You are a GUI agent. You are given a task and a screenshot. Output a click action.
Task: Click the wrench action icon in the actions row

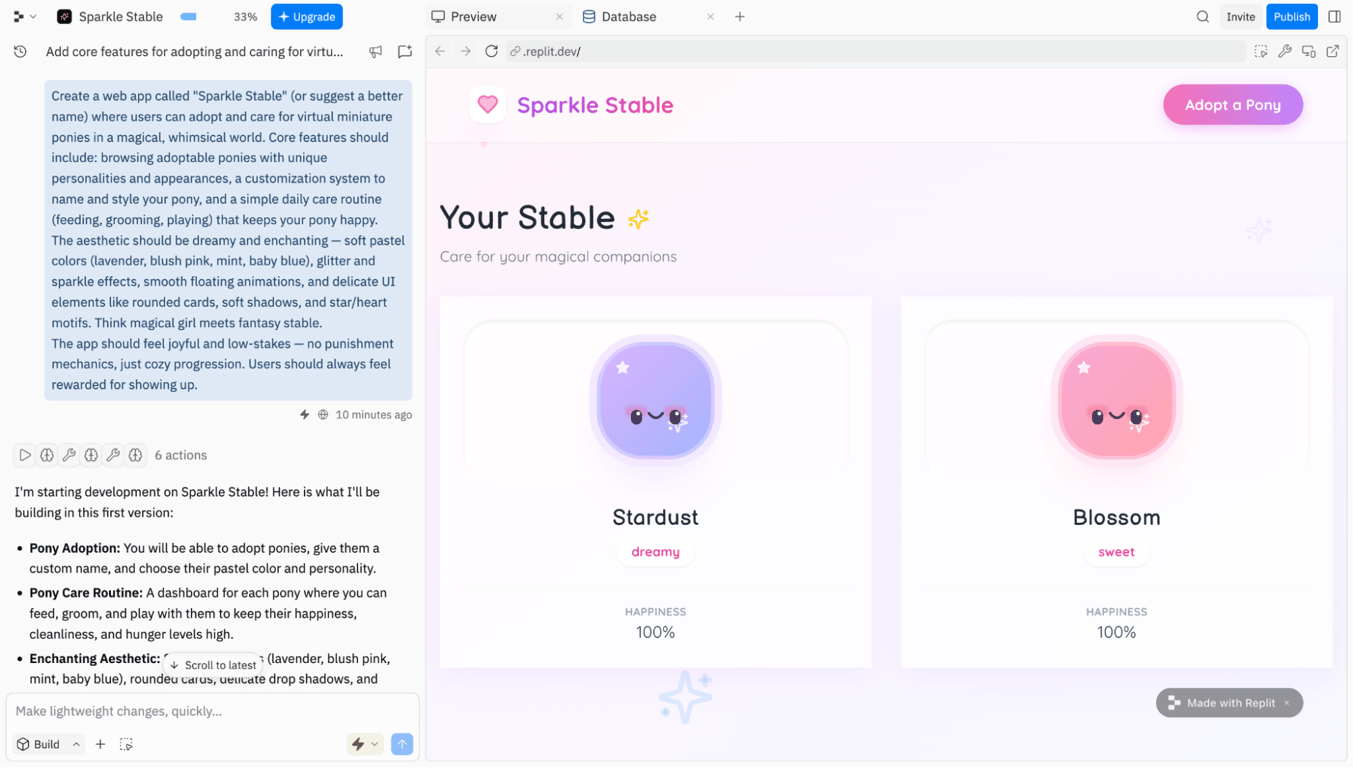pos(69,455)
